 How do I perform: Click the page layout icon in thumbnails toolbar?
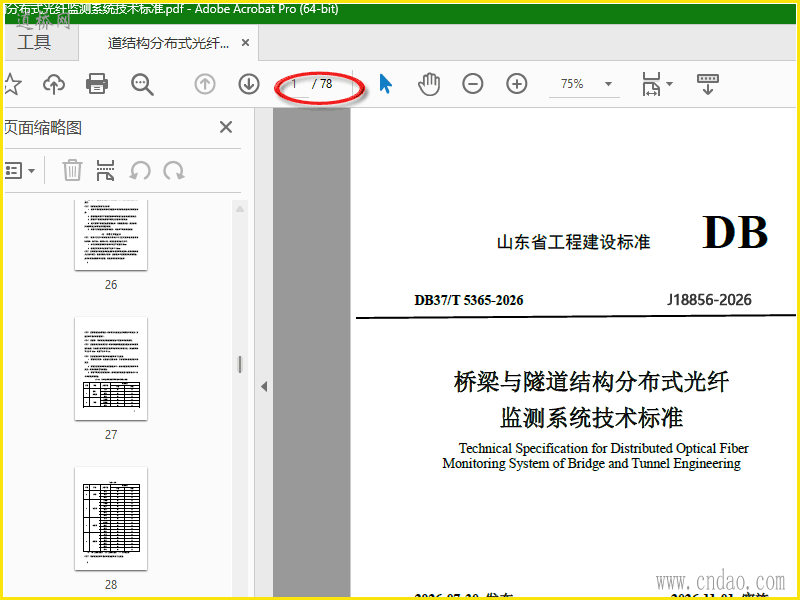point(105,170)
